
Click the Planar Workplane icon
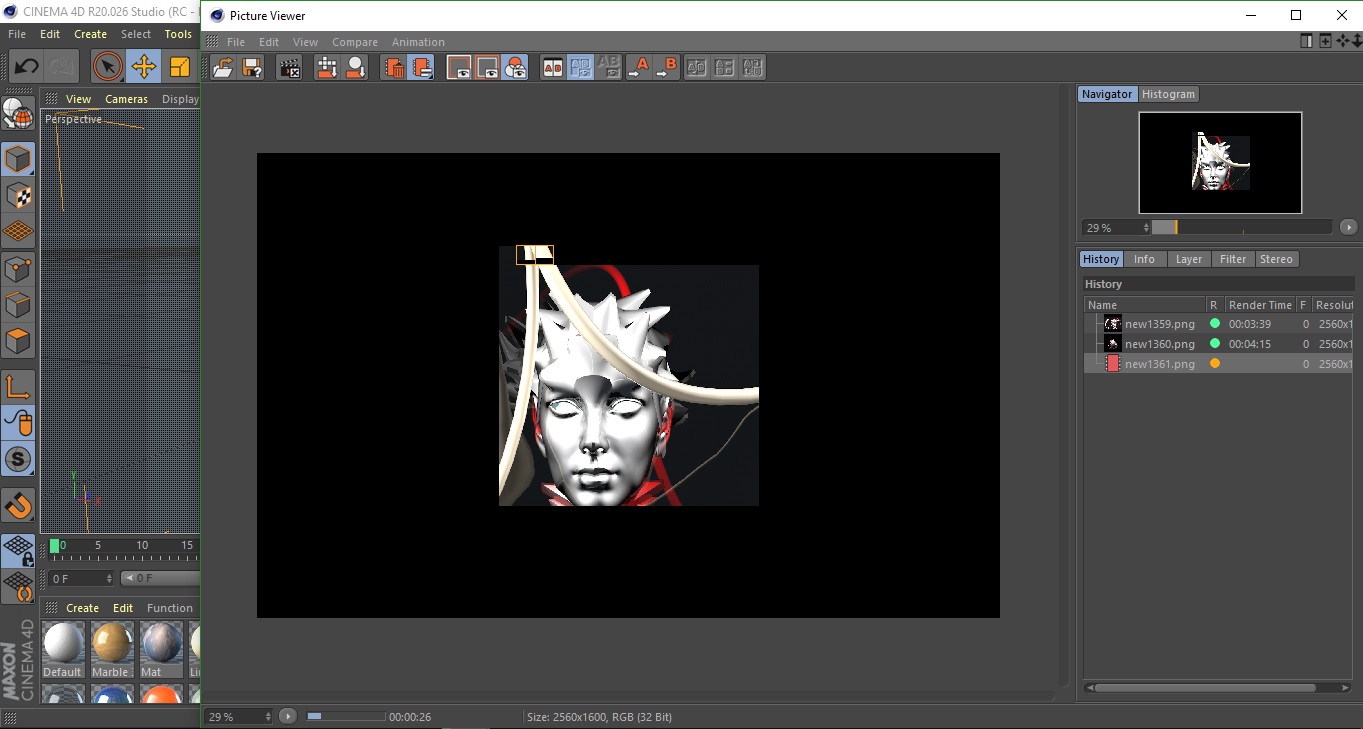pos(18,587)
